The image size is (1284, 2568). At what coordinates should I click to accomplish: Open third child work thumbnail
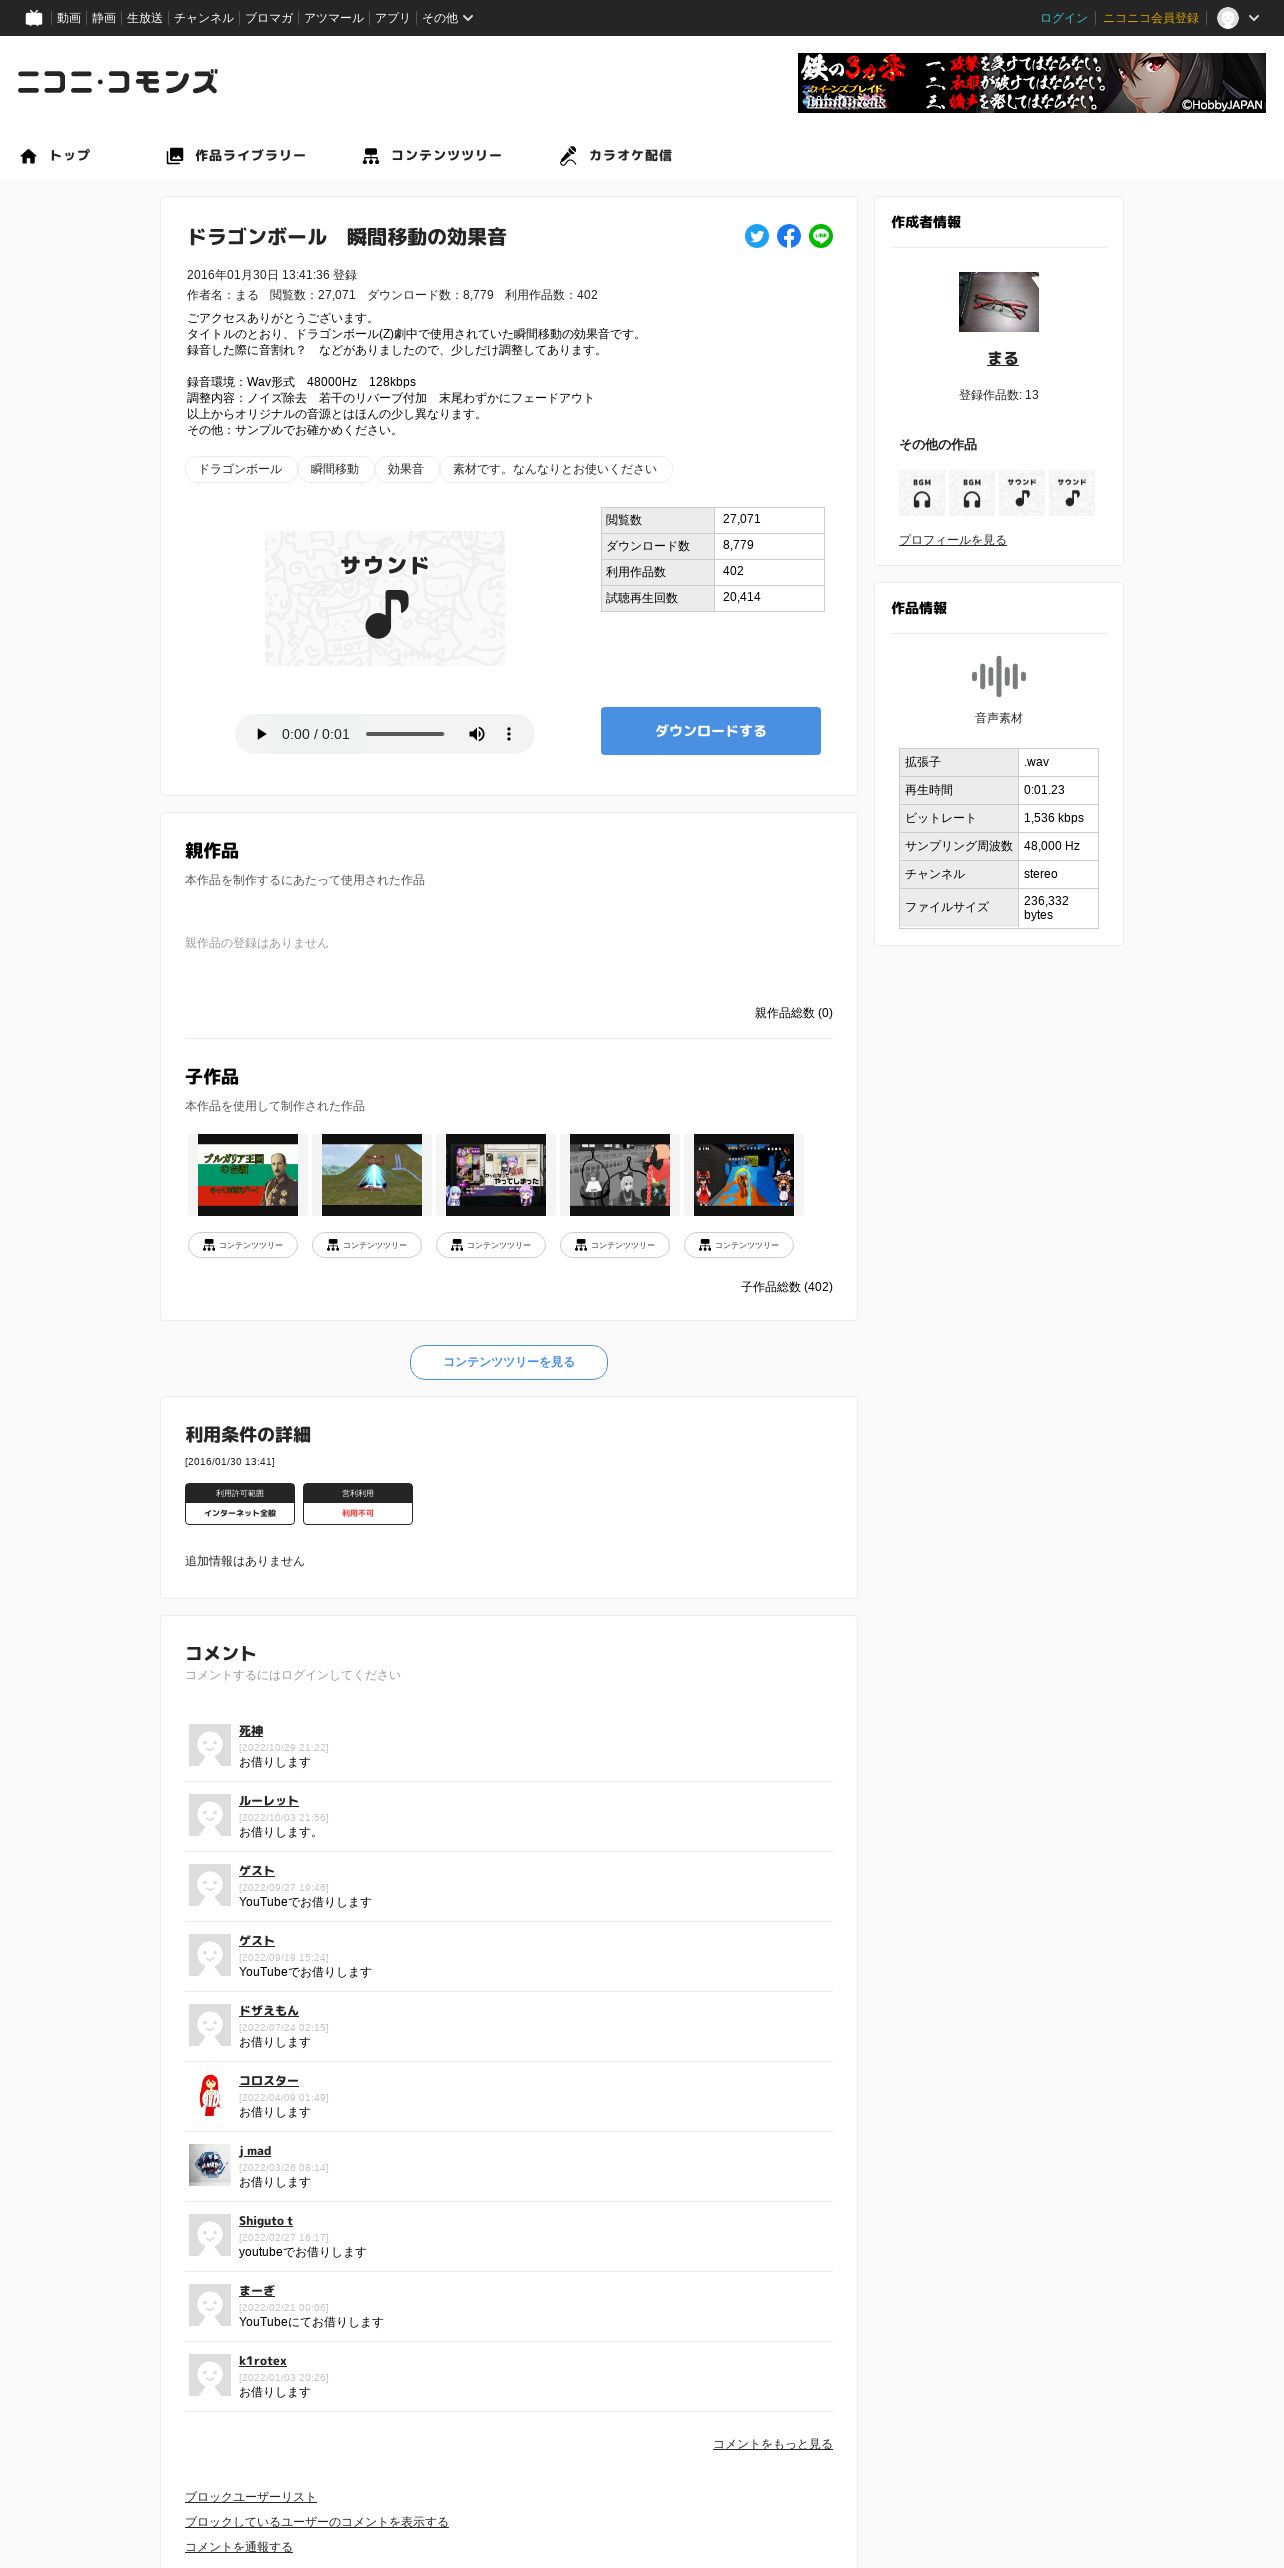coord(496,1175)
